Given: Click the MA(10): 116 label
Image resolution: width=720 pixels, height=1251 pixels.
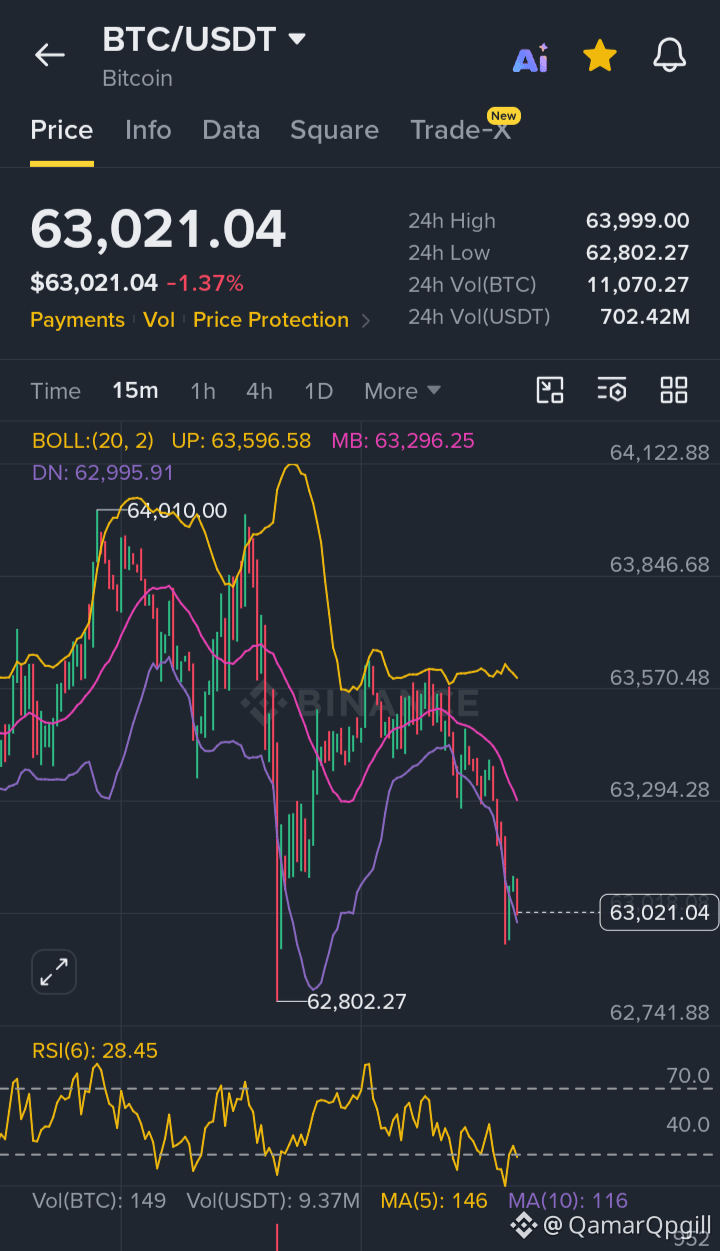Looking at the screenshot, I should pyautogui.click(x=568, y=1201).
